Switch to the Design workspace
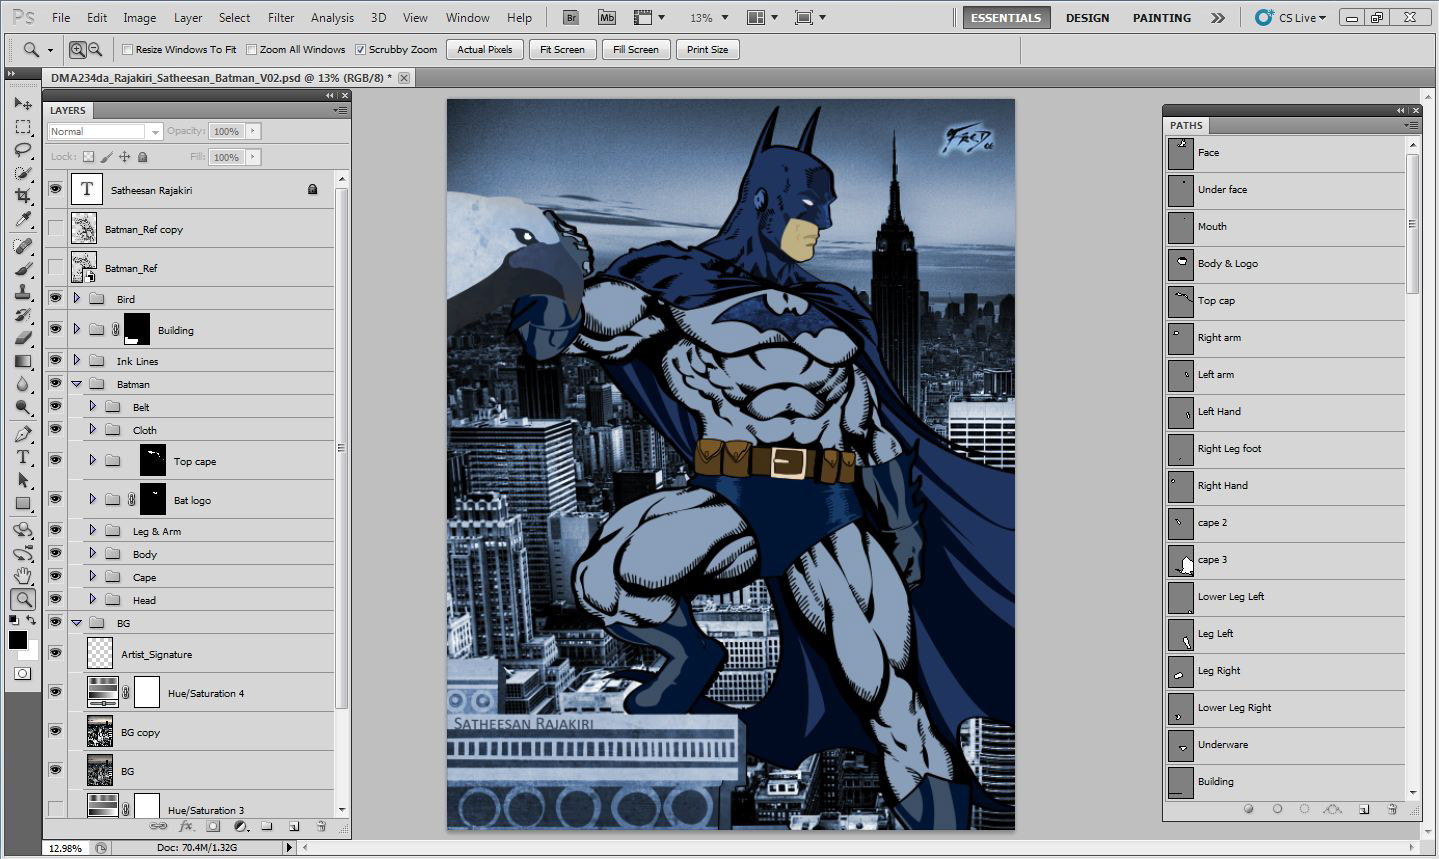The width and height of the screenshot is (1439, 859). point(1087,18)
